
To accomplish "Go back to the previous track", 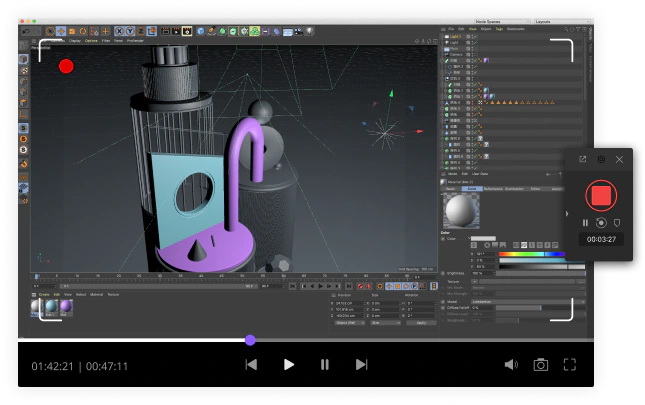I will [252, 365].
